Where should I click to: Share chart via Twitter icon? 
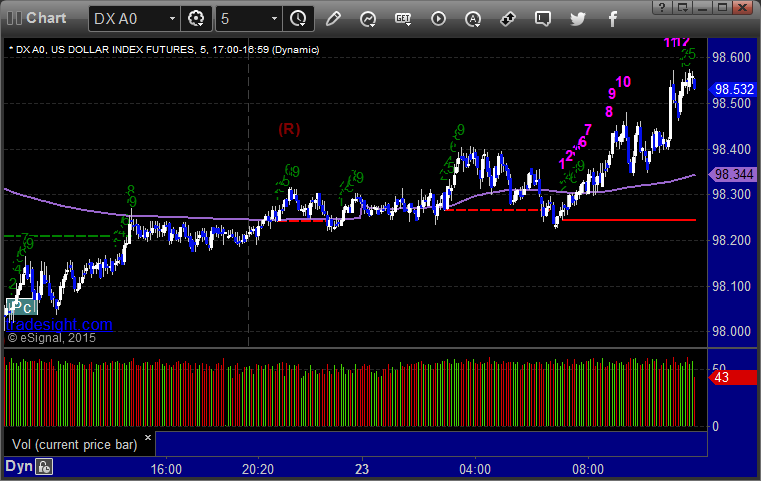578,19
